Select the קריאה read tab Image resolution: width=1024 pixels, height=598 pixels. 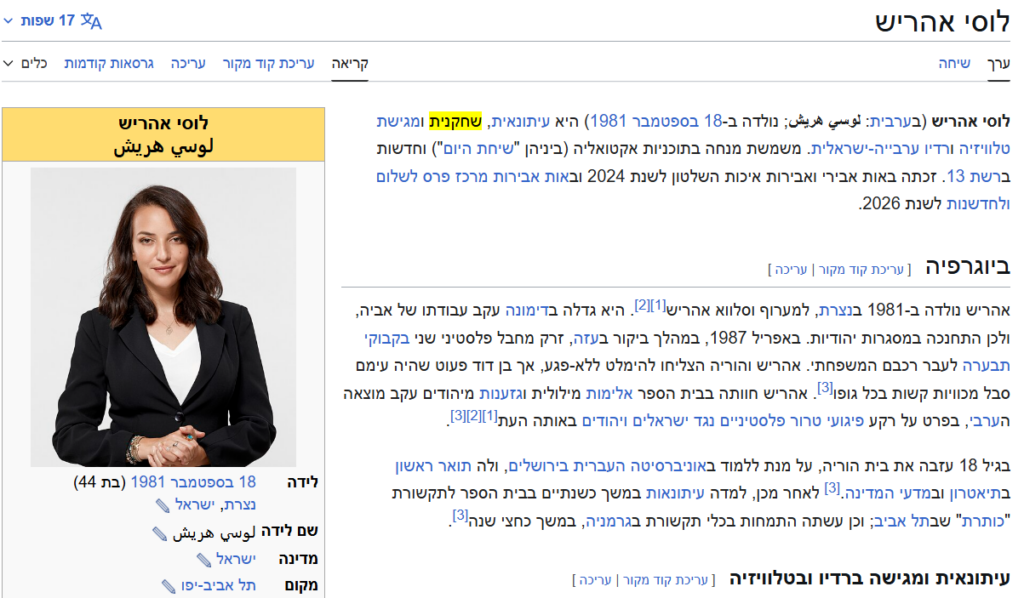pyautogui.click(x=350, y=63)
